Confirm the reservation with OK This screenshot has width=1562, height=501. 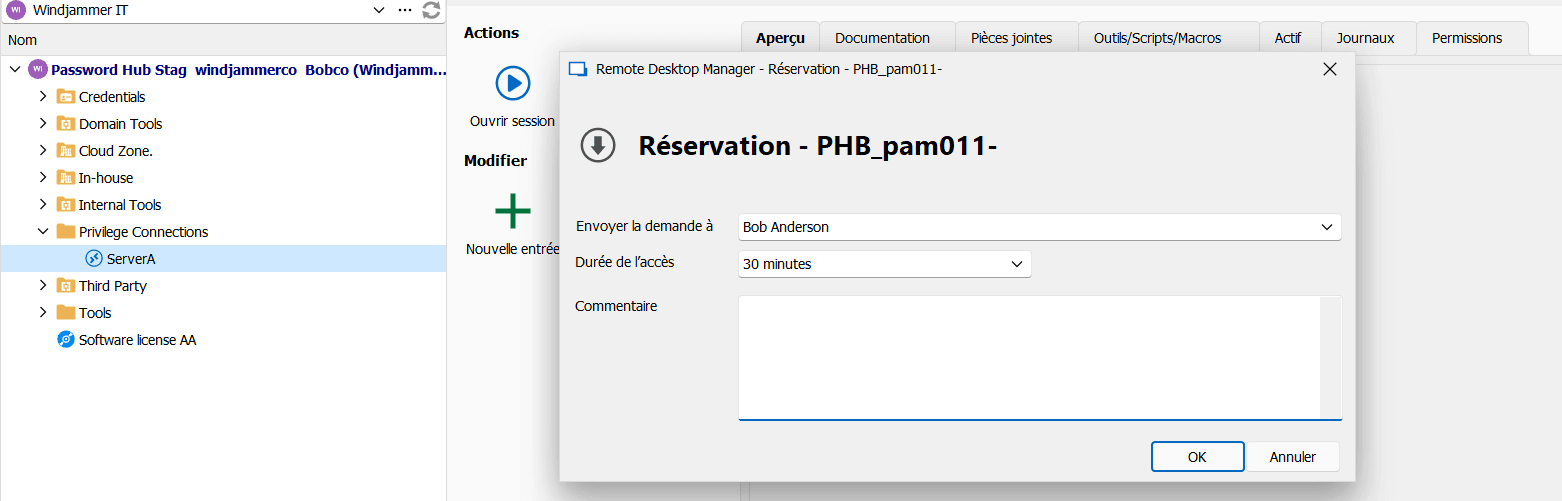pos(1197,457)
